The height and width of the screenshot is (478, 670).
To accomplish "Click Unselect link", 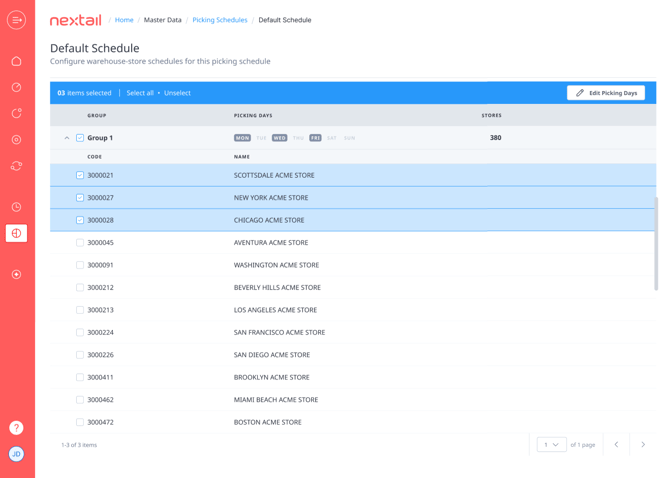I will 177,93.
